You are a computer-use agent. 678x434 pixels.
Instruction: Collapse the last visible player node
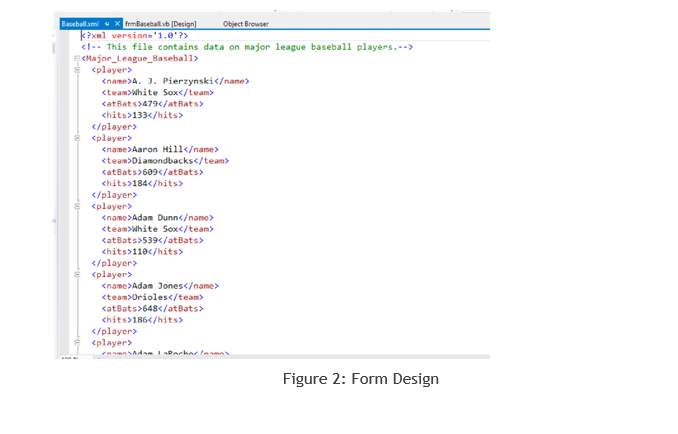coord(77,342)
